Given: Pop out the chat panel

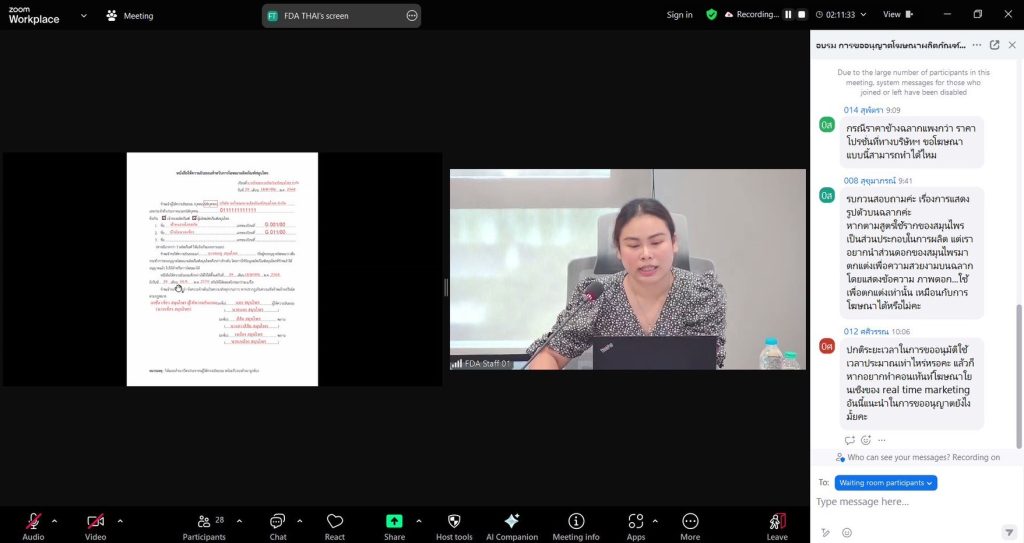Looking at the screenshot, I should tap(994, 45).
